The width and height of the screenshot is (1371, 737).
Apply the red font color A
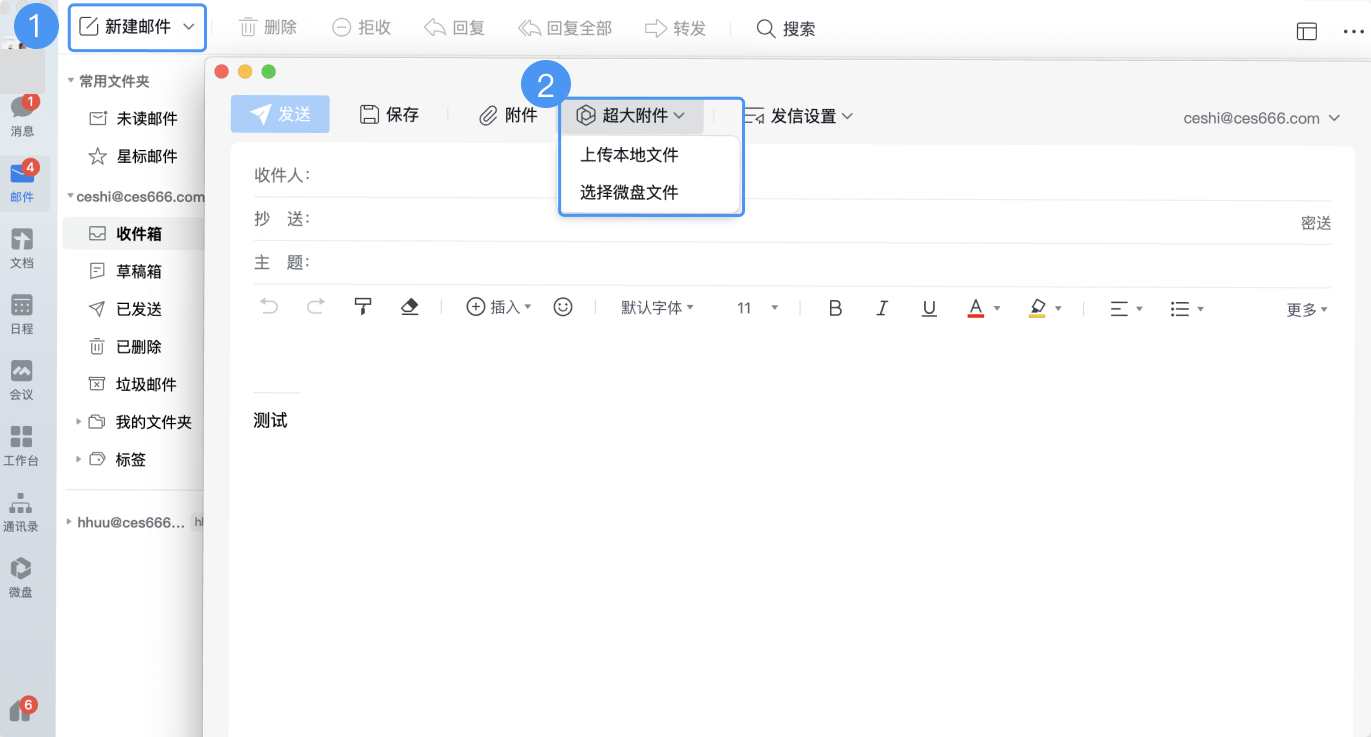point(976,308)
